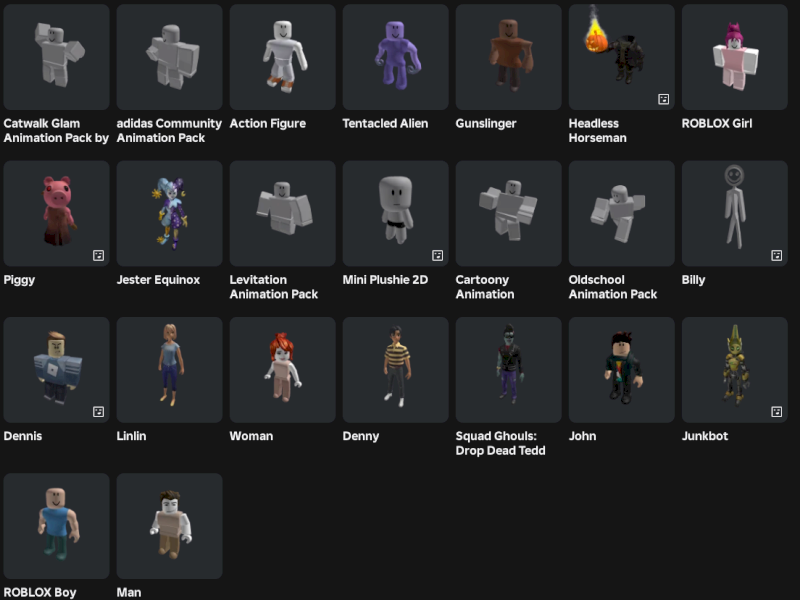Click the bundle badge icon on Mini Plushie 2D
800x600 pixels.
437,255
